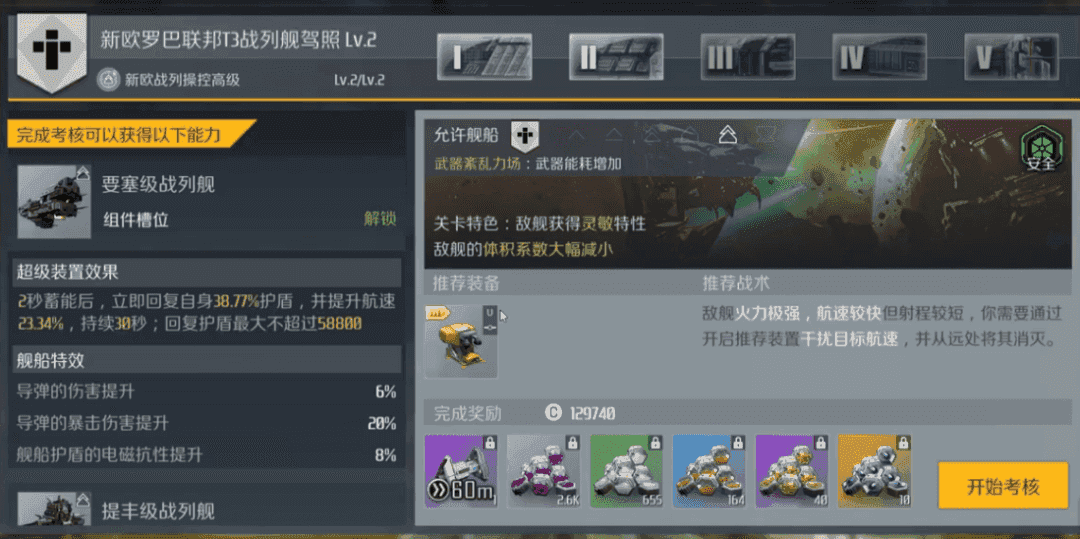Select the green 655 ore reward
1080x539 pixels.
click(626, 471)
